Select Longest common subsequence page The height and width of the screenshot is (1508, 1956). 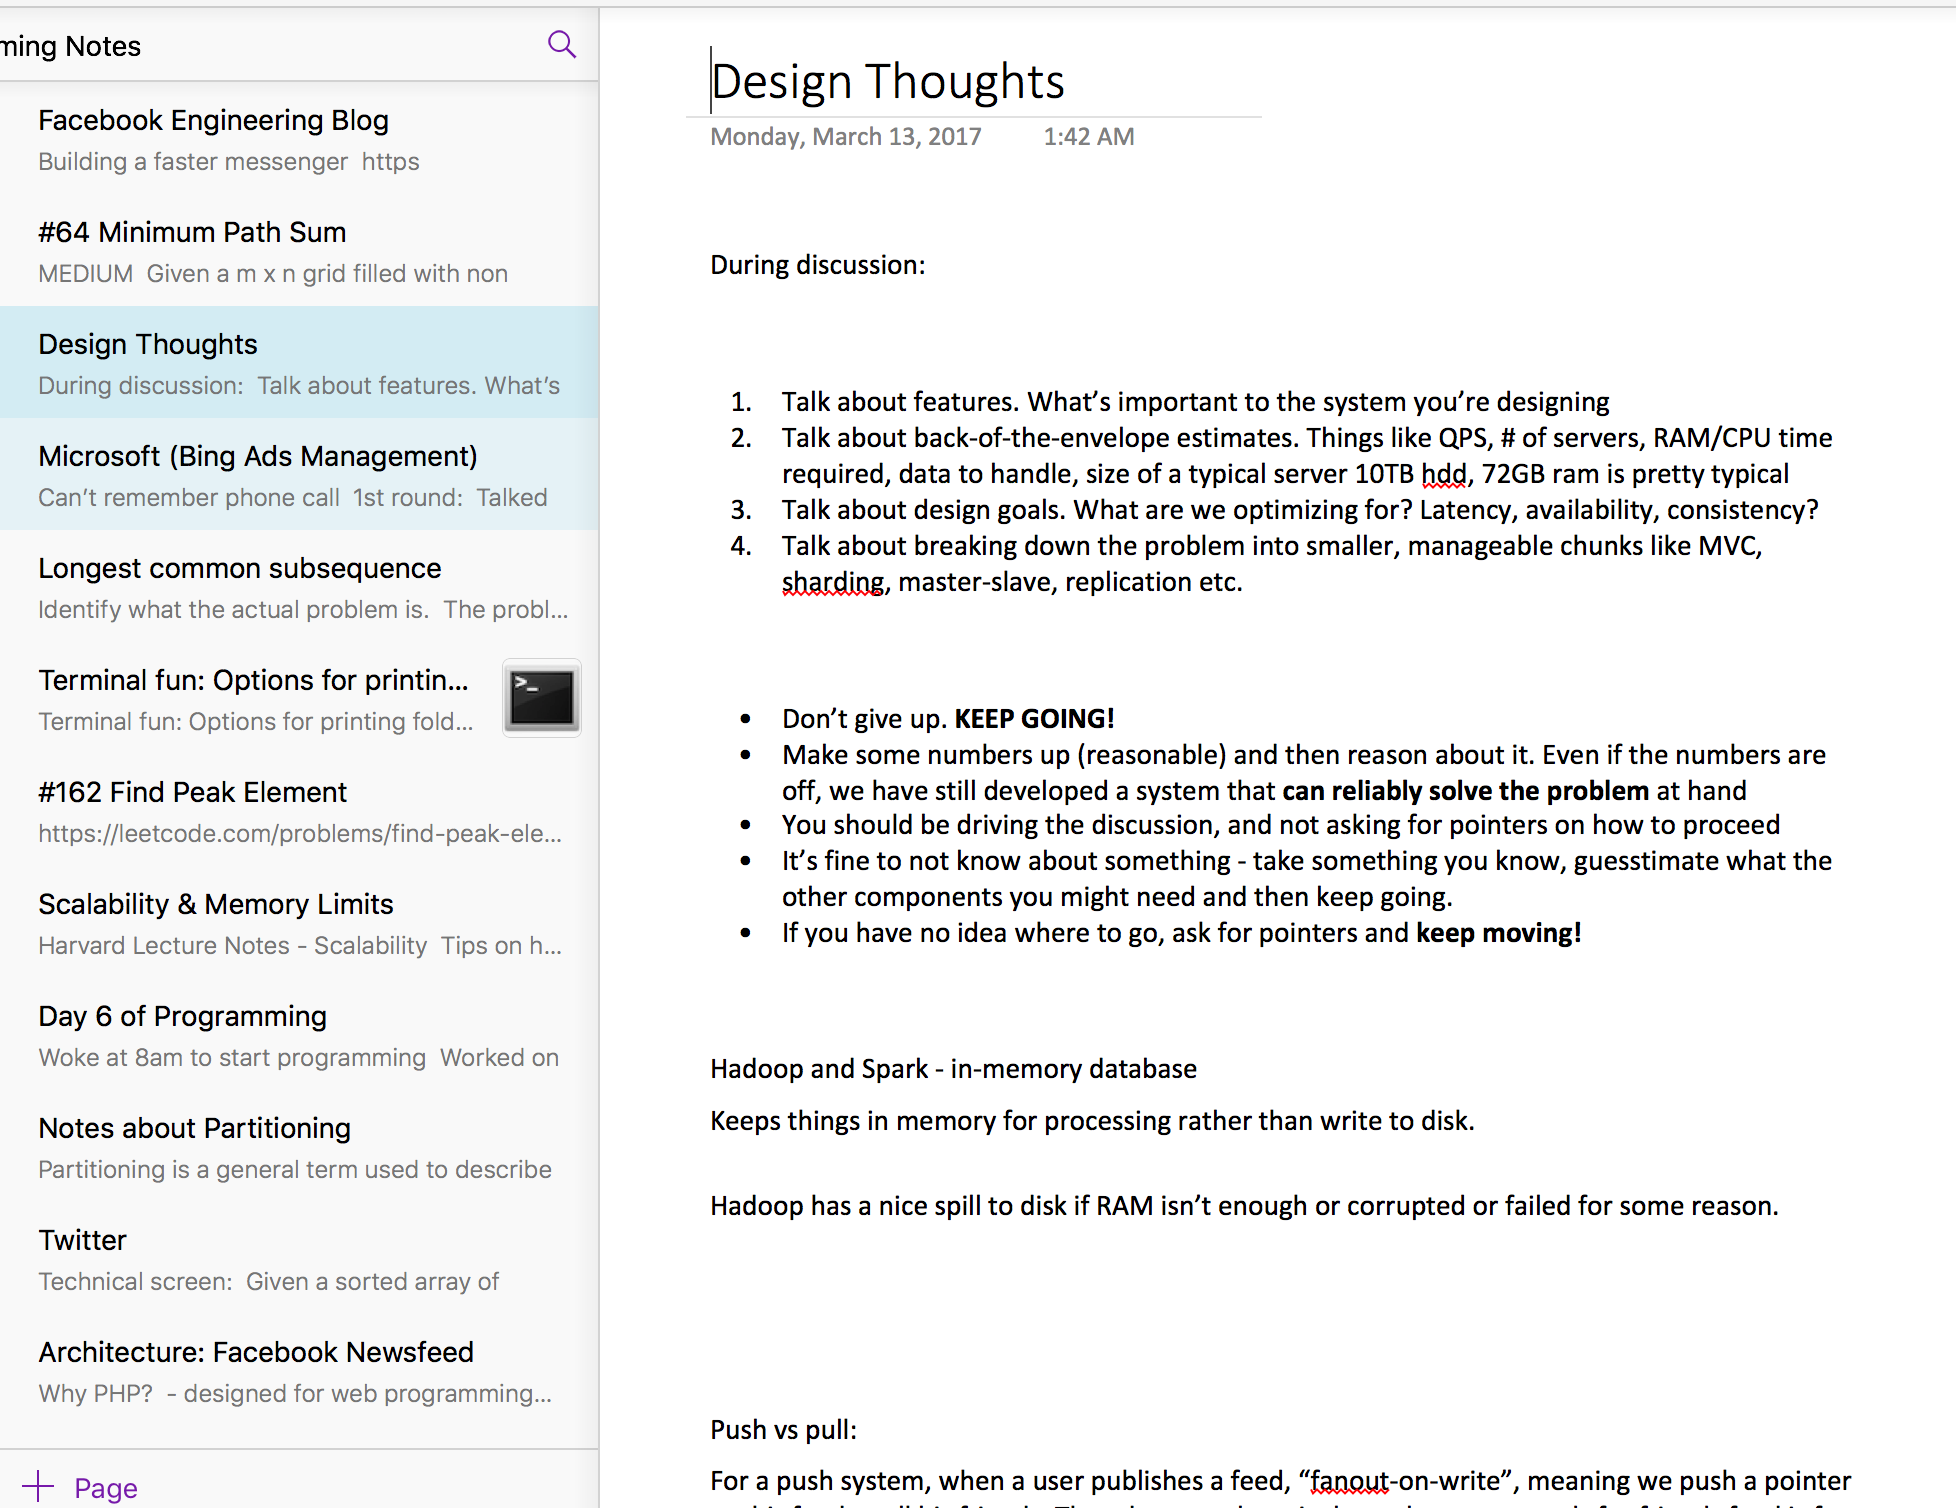[x=239, y=569]
